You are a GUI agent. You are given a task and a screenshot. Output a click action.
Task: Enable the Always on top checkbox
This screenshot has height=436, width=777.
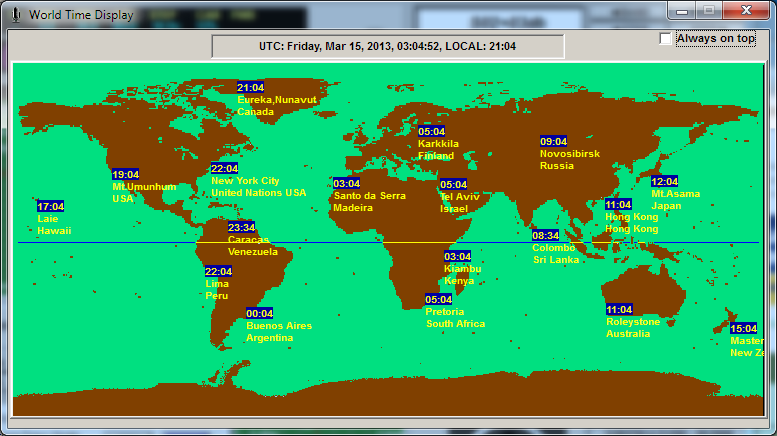pos(666,39)
